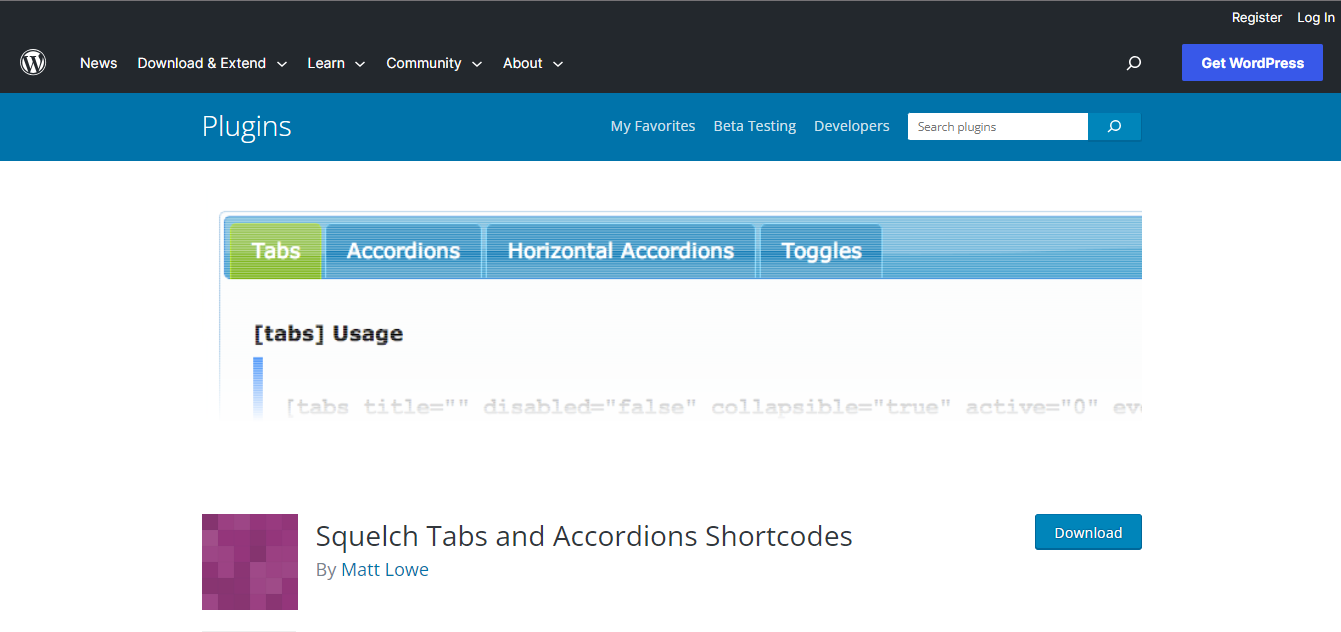Click the Plugins heading link

(246, 126)
